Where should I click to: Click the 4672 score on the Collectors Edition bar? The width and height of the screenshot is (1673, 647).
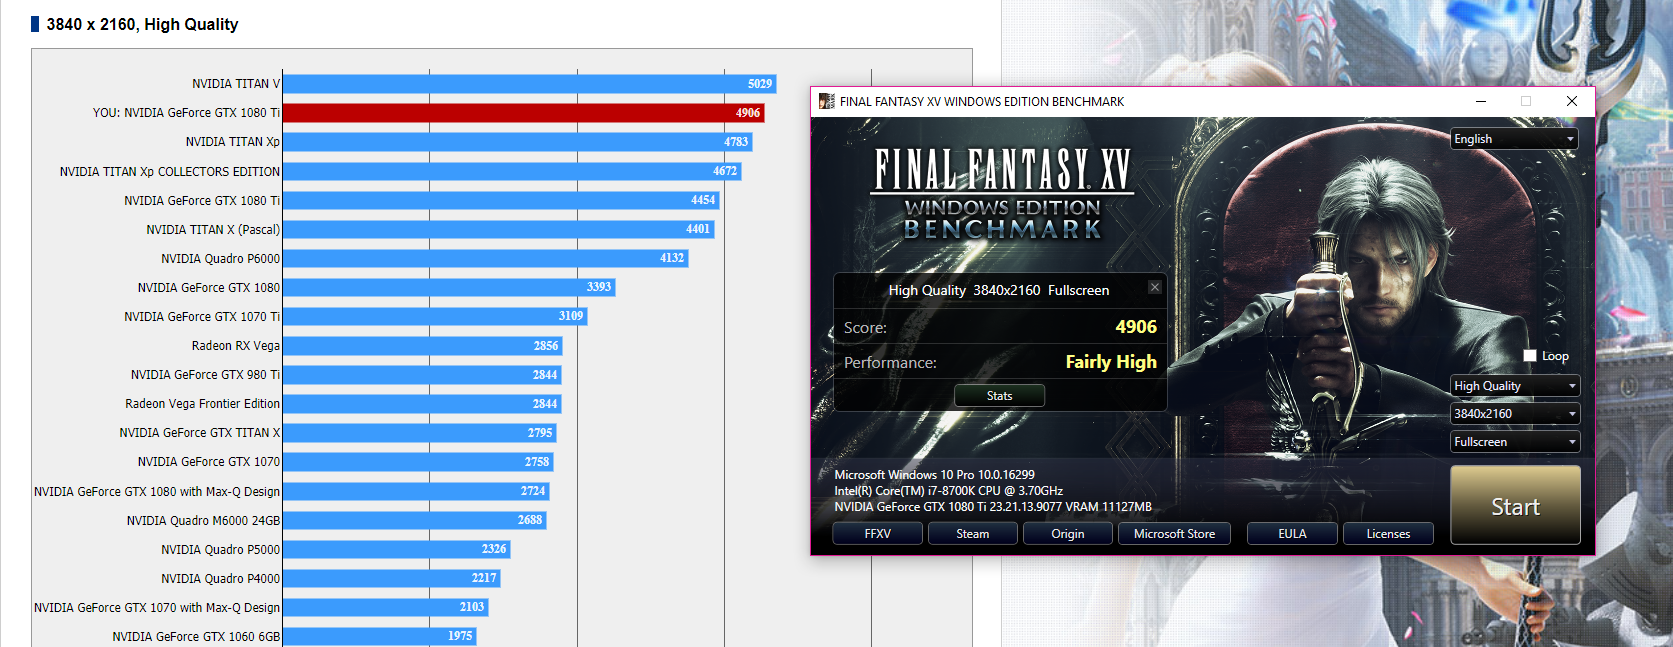click(725, 172)
